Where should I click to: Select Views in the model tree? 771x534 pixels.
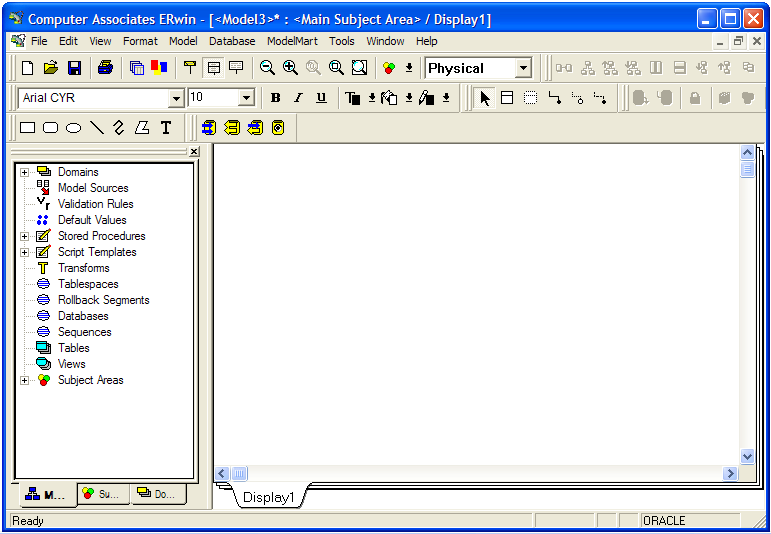point(72,364)
